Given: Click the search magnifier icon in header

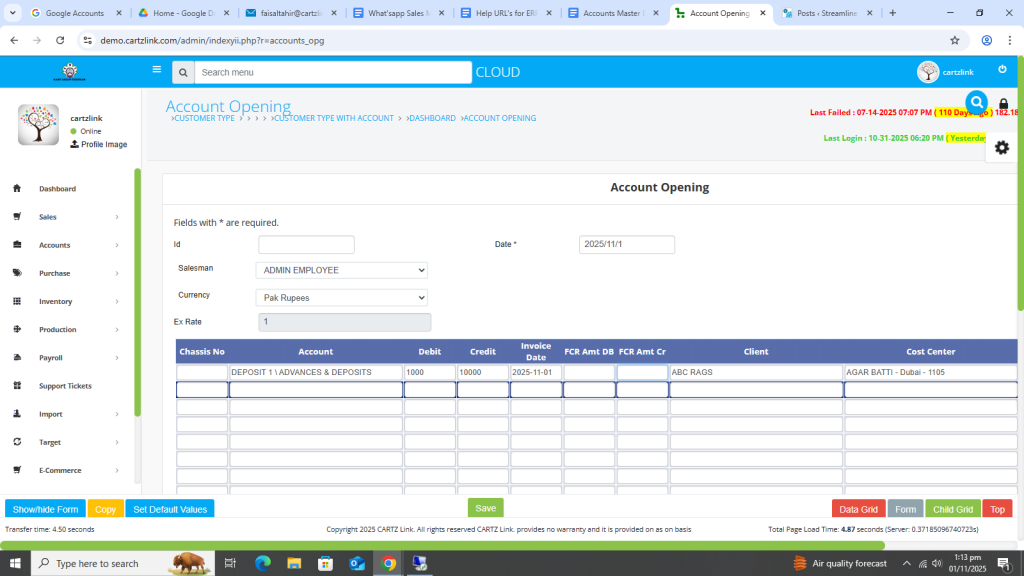Looking at the screenshot, I should pos(182,72).
